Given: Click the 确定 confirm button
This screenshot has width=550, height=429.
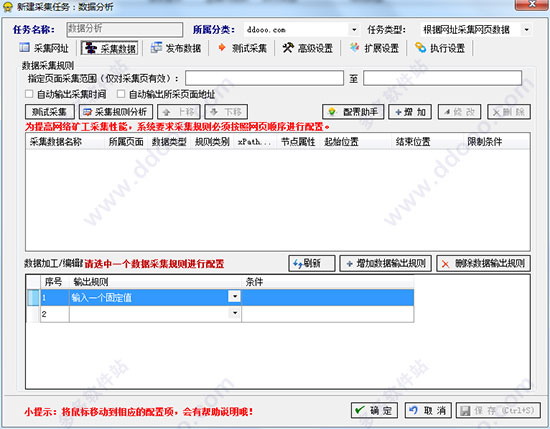Looking at the screenshot, I should point(374,410).
